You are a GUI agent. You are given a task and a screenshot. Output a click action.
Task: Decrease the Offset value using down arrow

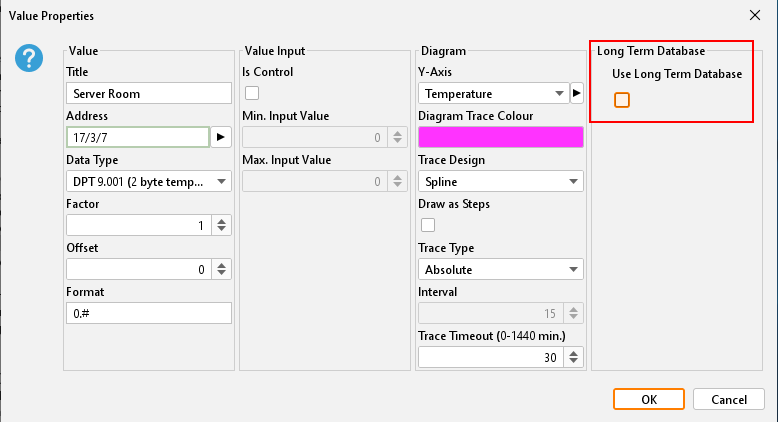click(x=222, y=273)
